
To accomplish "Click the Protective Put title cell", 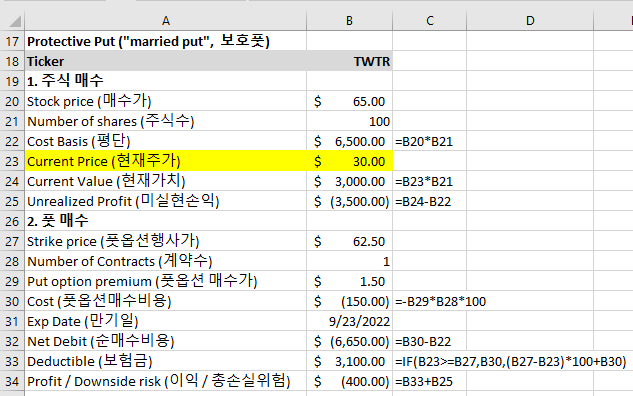I will click(x=166, y=41).
